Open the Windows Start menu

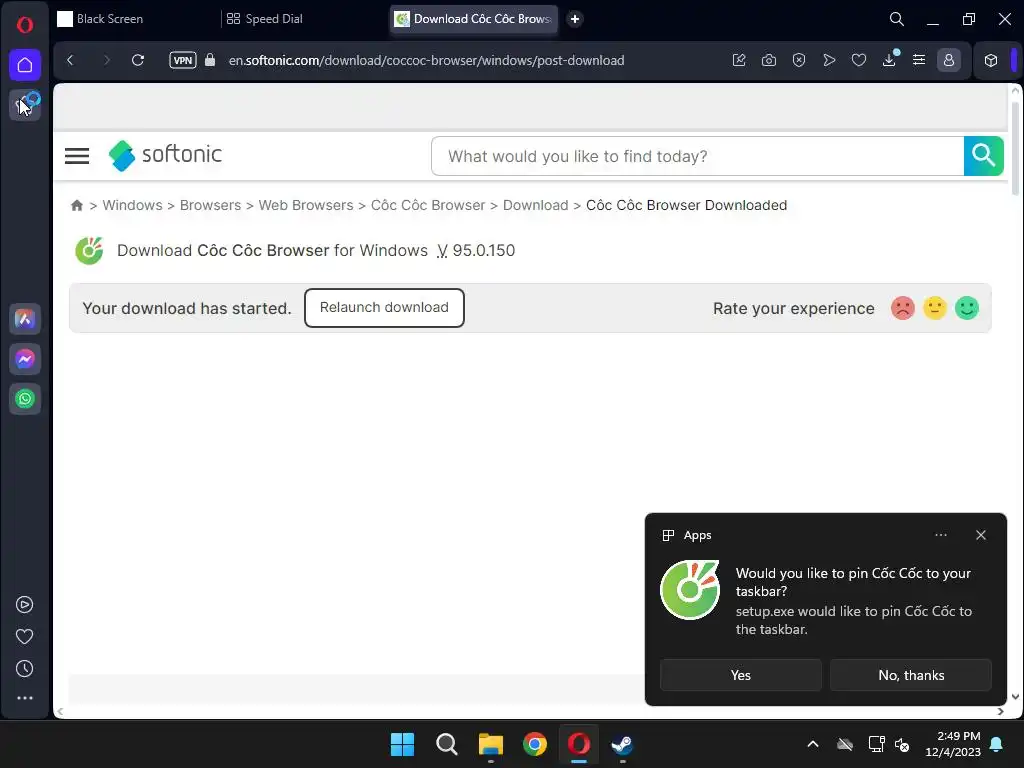(402, 744)
